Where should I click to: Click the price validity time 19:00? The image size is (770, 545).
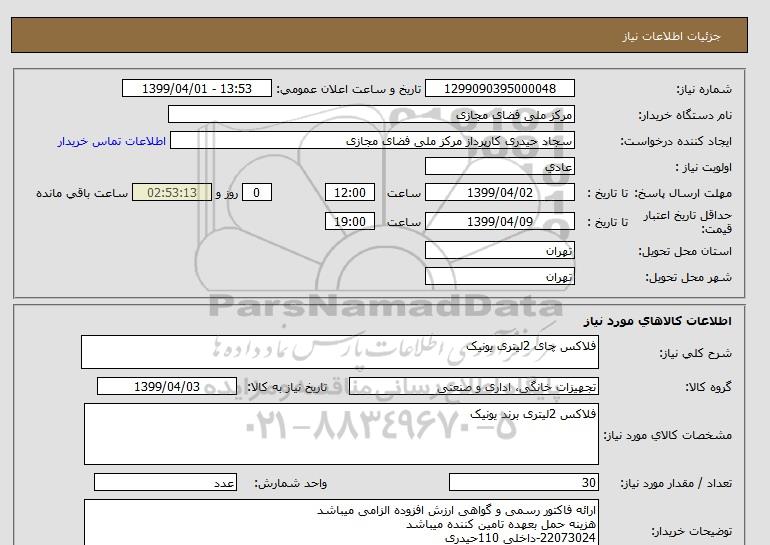point(350,221)
